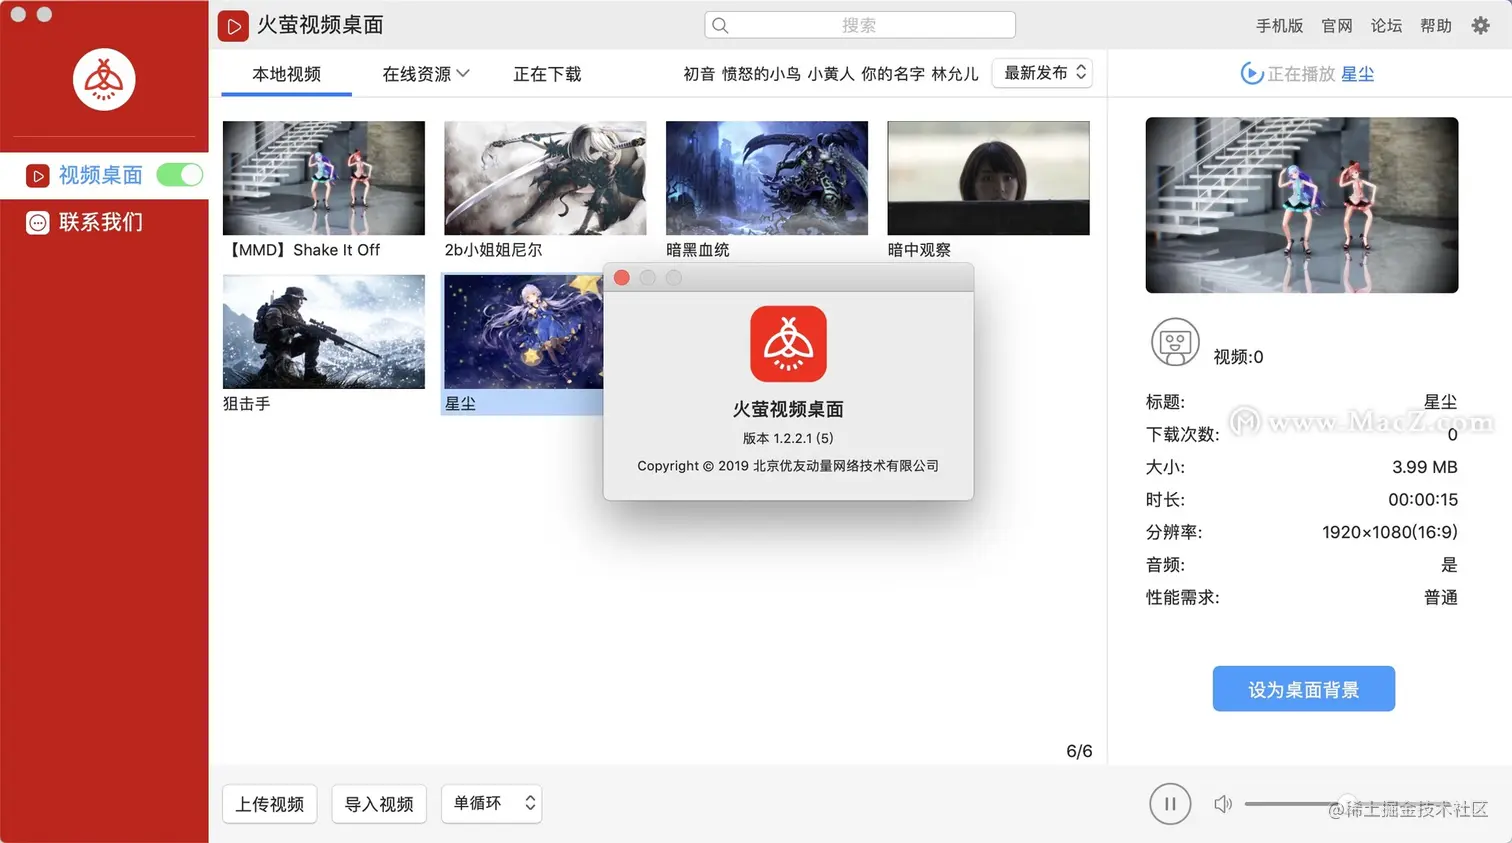Viewport: 1512px width, 843px height.
Task: Select the 暗中观察 thumbnail
Action: pyautogui.click(x=988, y=178)
